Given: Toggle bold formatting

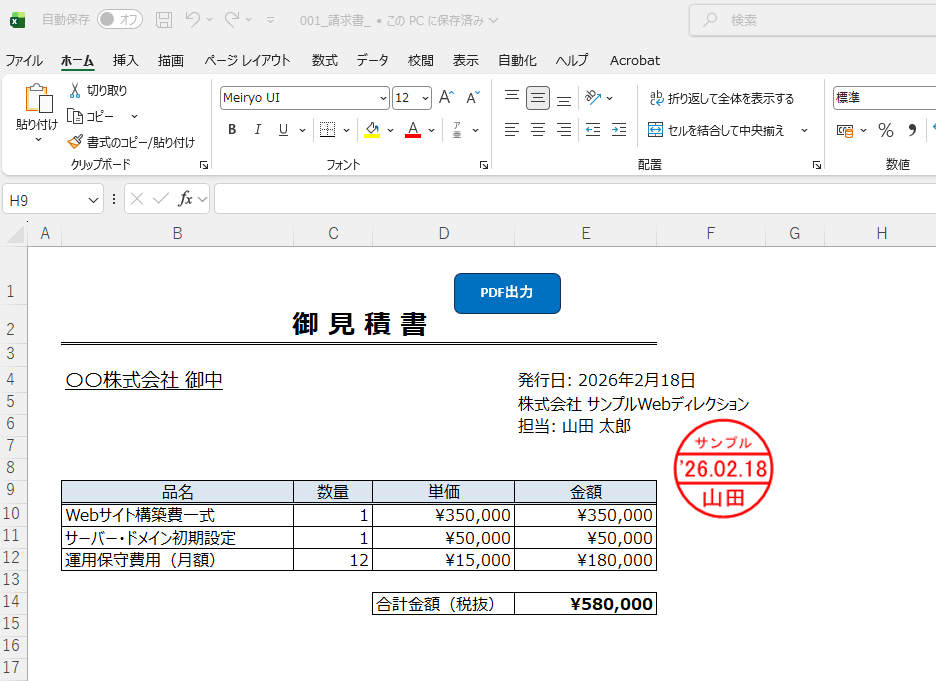Looking at the screenshot, I should click(x=232, y=130).
